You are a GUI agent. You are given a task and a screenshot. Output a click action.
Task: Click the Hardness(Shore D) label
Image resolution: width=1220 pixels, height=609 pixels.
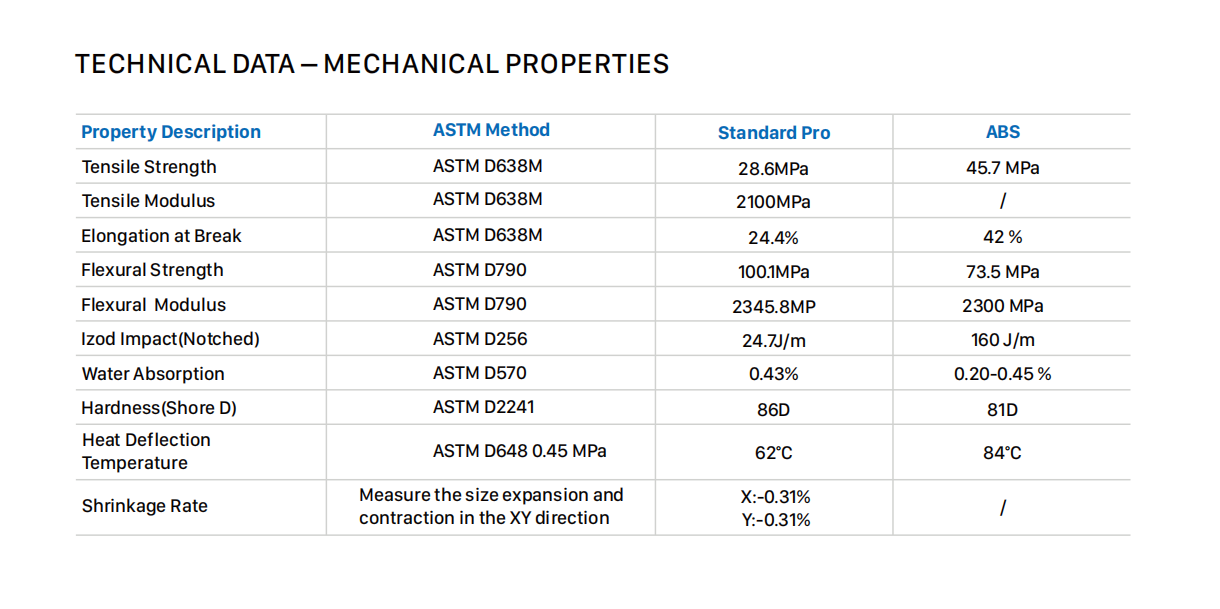(159, 408)
